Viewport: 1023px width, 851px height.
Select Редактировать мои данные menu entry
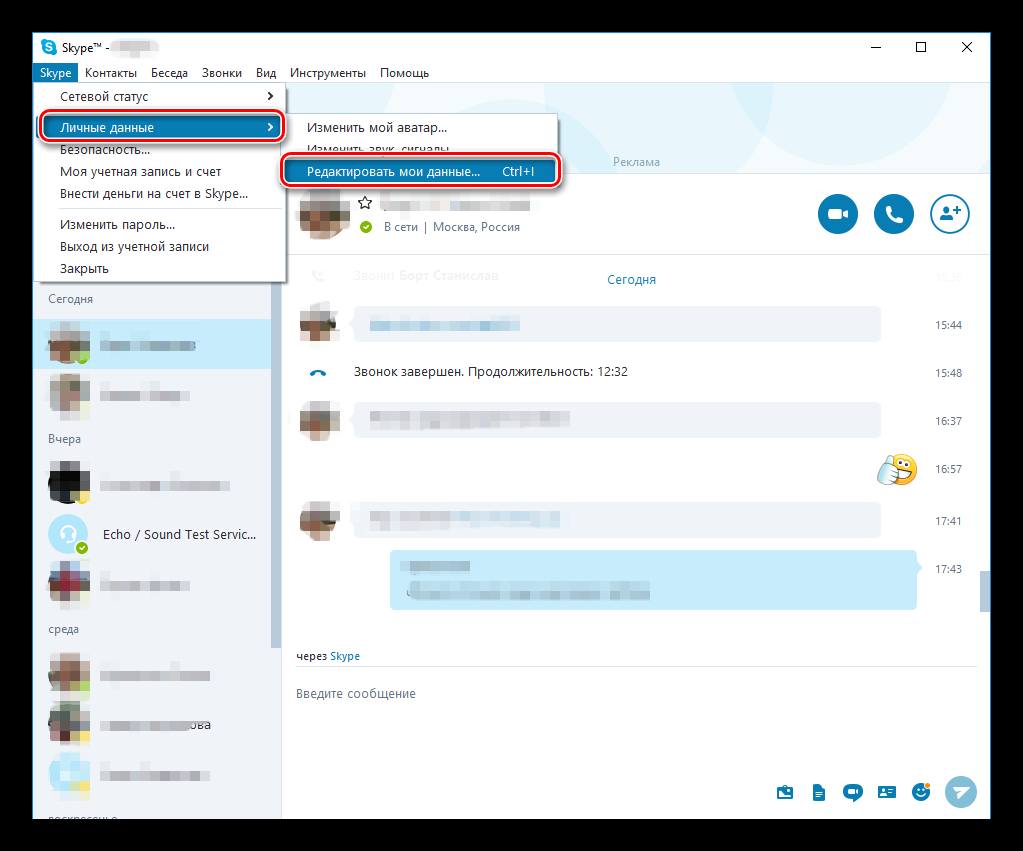pyautogui.click(x=418, y=172)
